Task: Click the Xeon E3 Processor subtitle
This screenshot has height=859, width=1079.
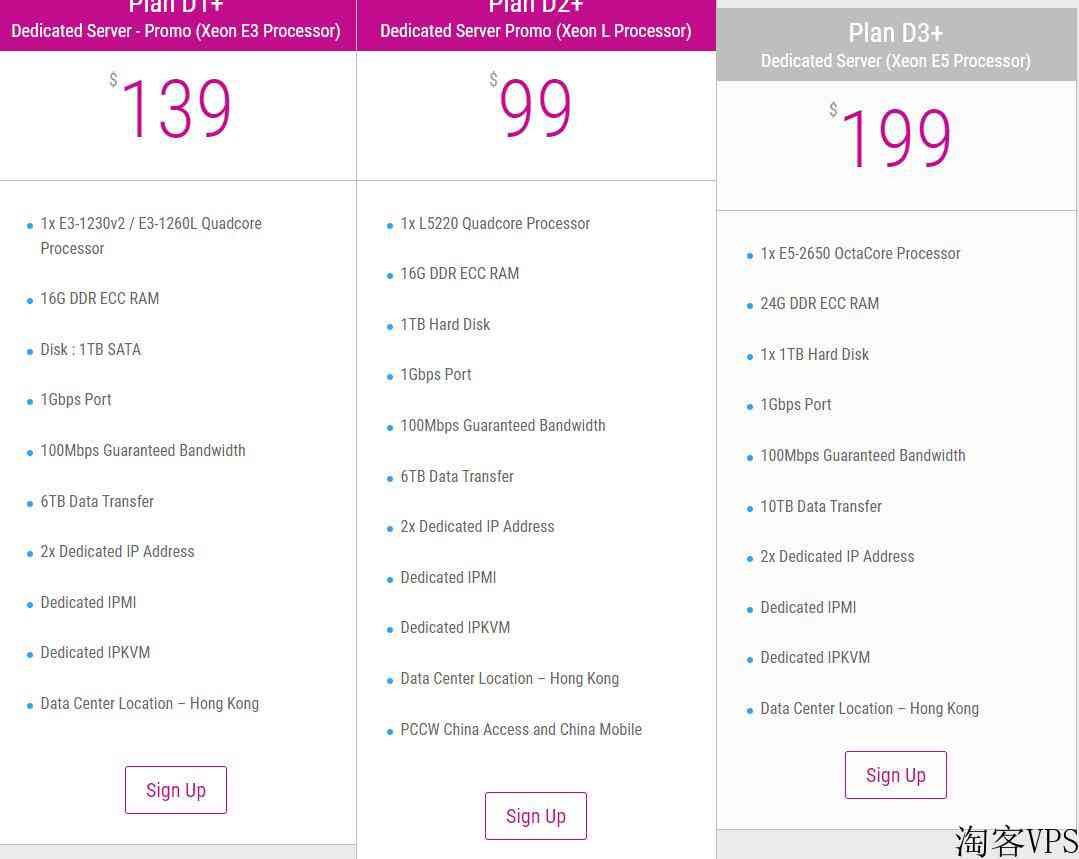Action: [176, 31]
